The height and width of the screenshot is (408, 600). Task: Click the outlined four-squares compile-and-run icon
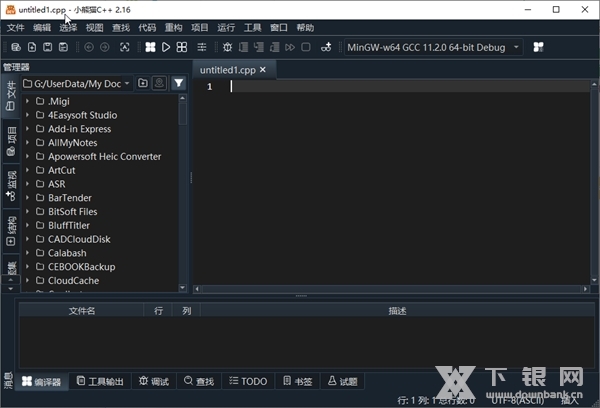pyautogui.click(x=182, y=47)
